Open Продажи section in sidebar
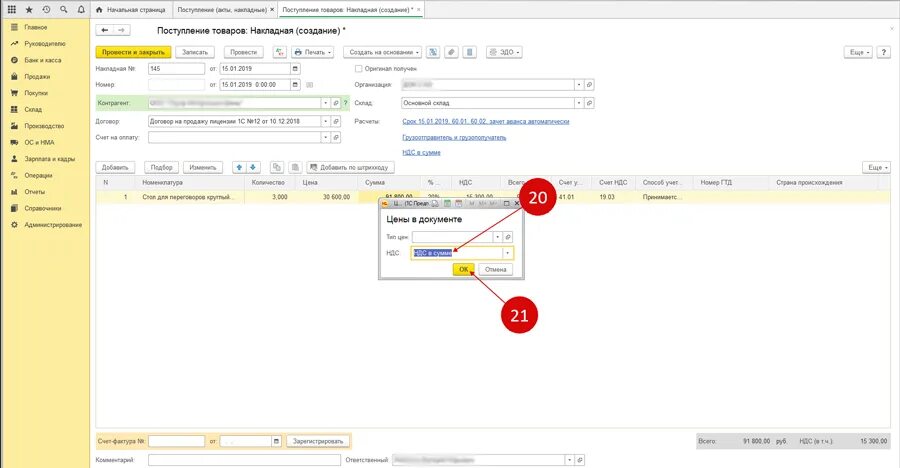 [x=37, y=76]
